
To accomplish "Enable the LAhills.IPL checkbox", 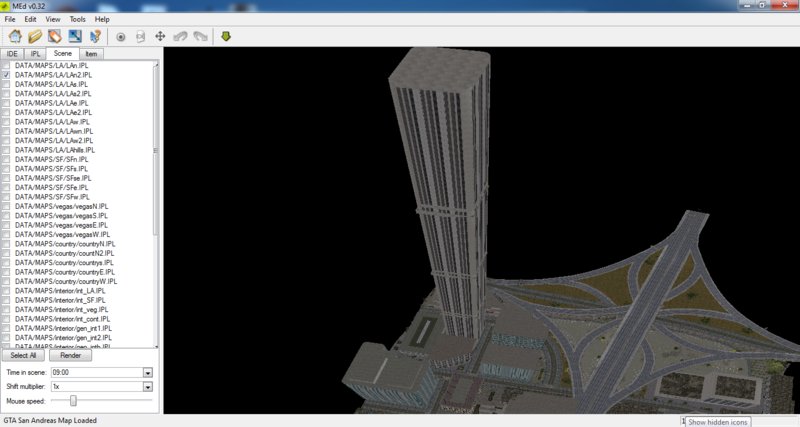I will coord(6,150).
